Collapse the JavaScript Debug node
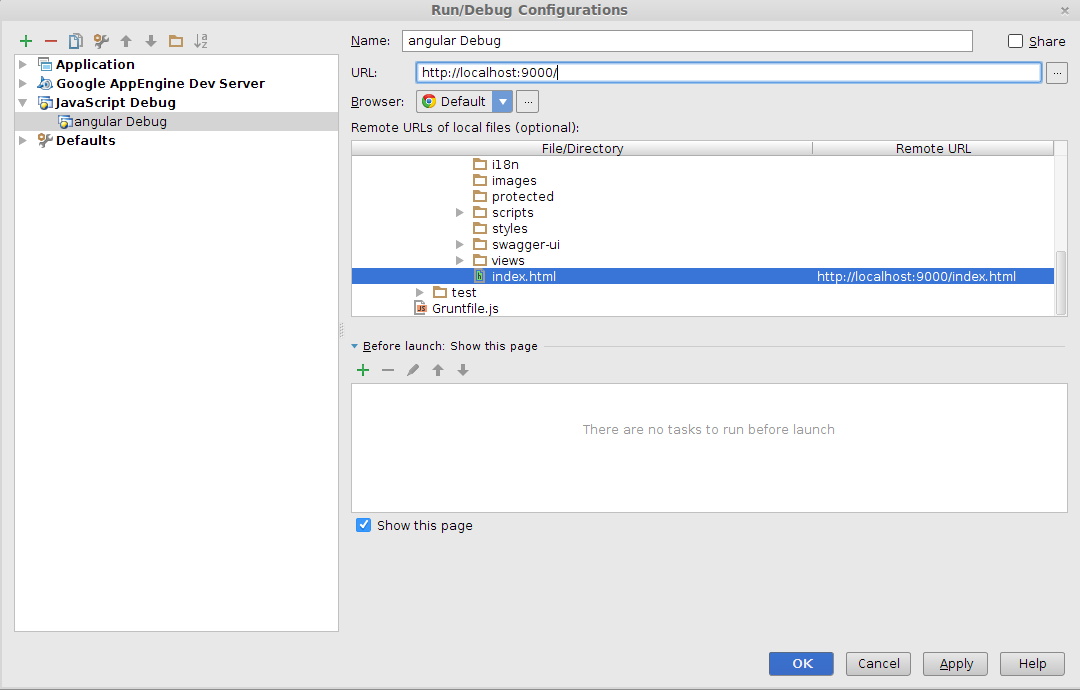This screenshot has height=690, width=1080. [22, 102]
